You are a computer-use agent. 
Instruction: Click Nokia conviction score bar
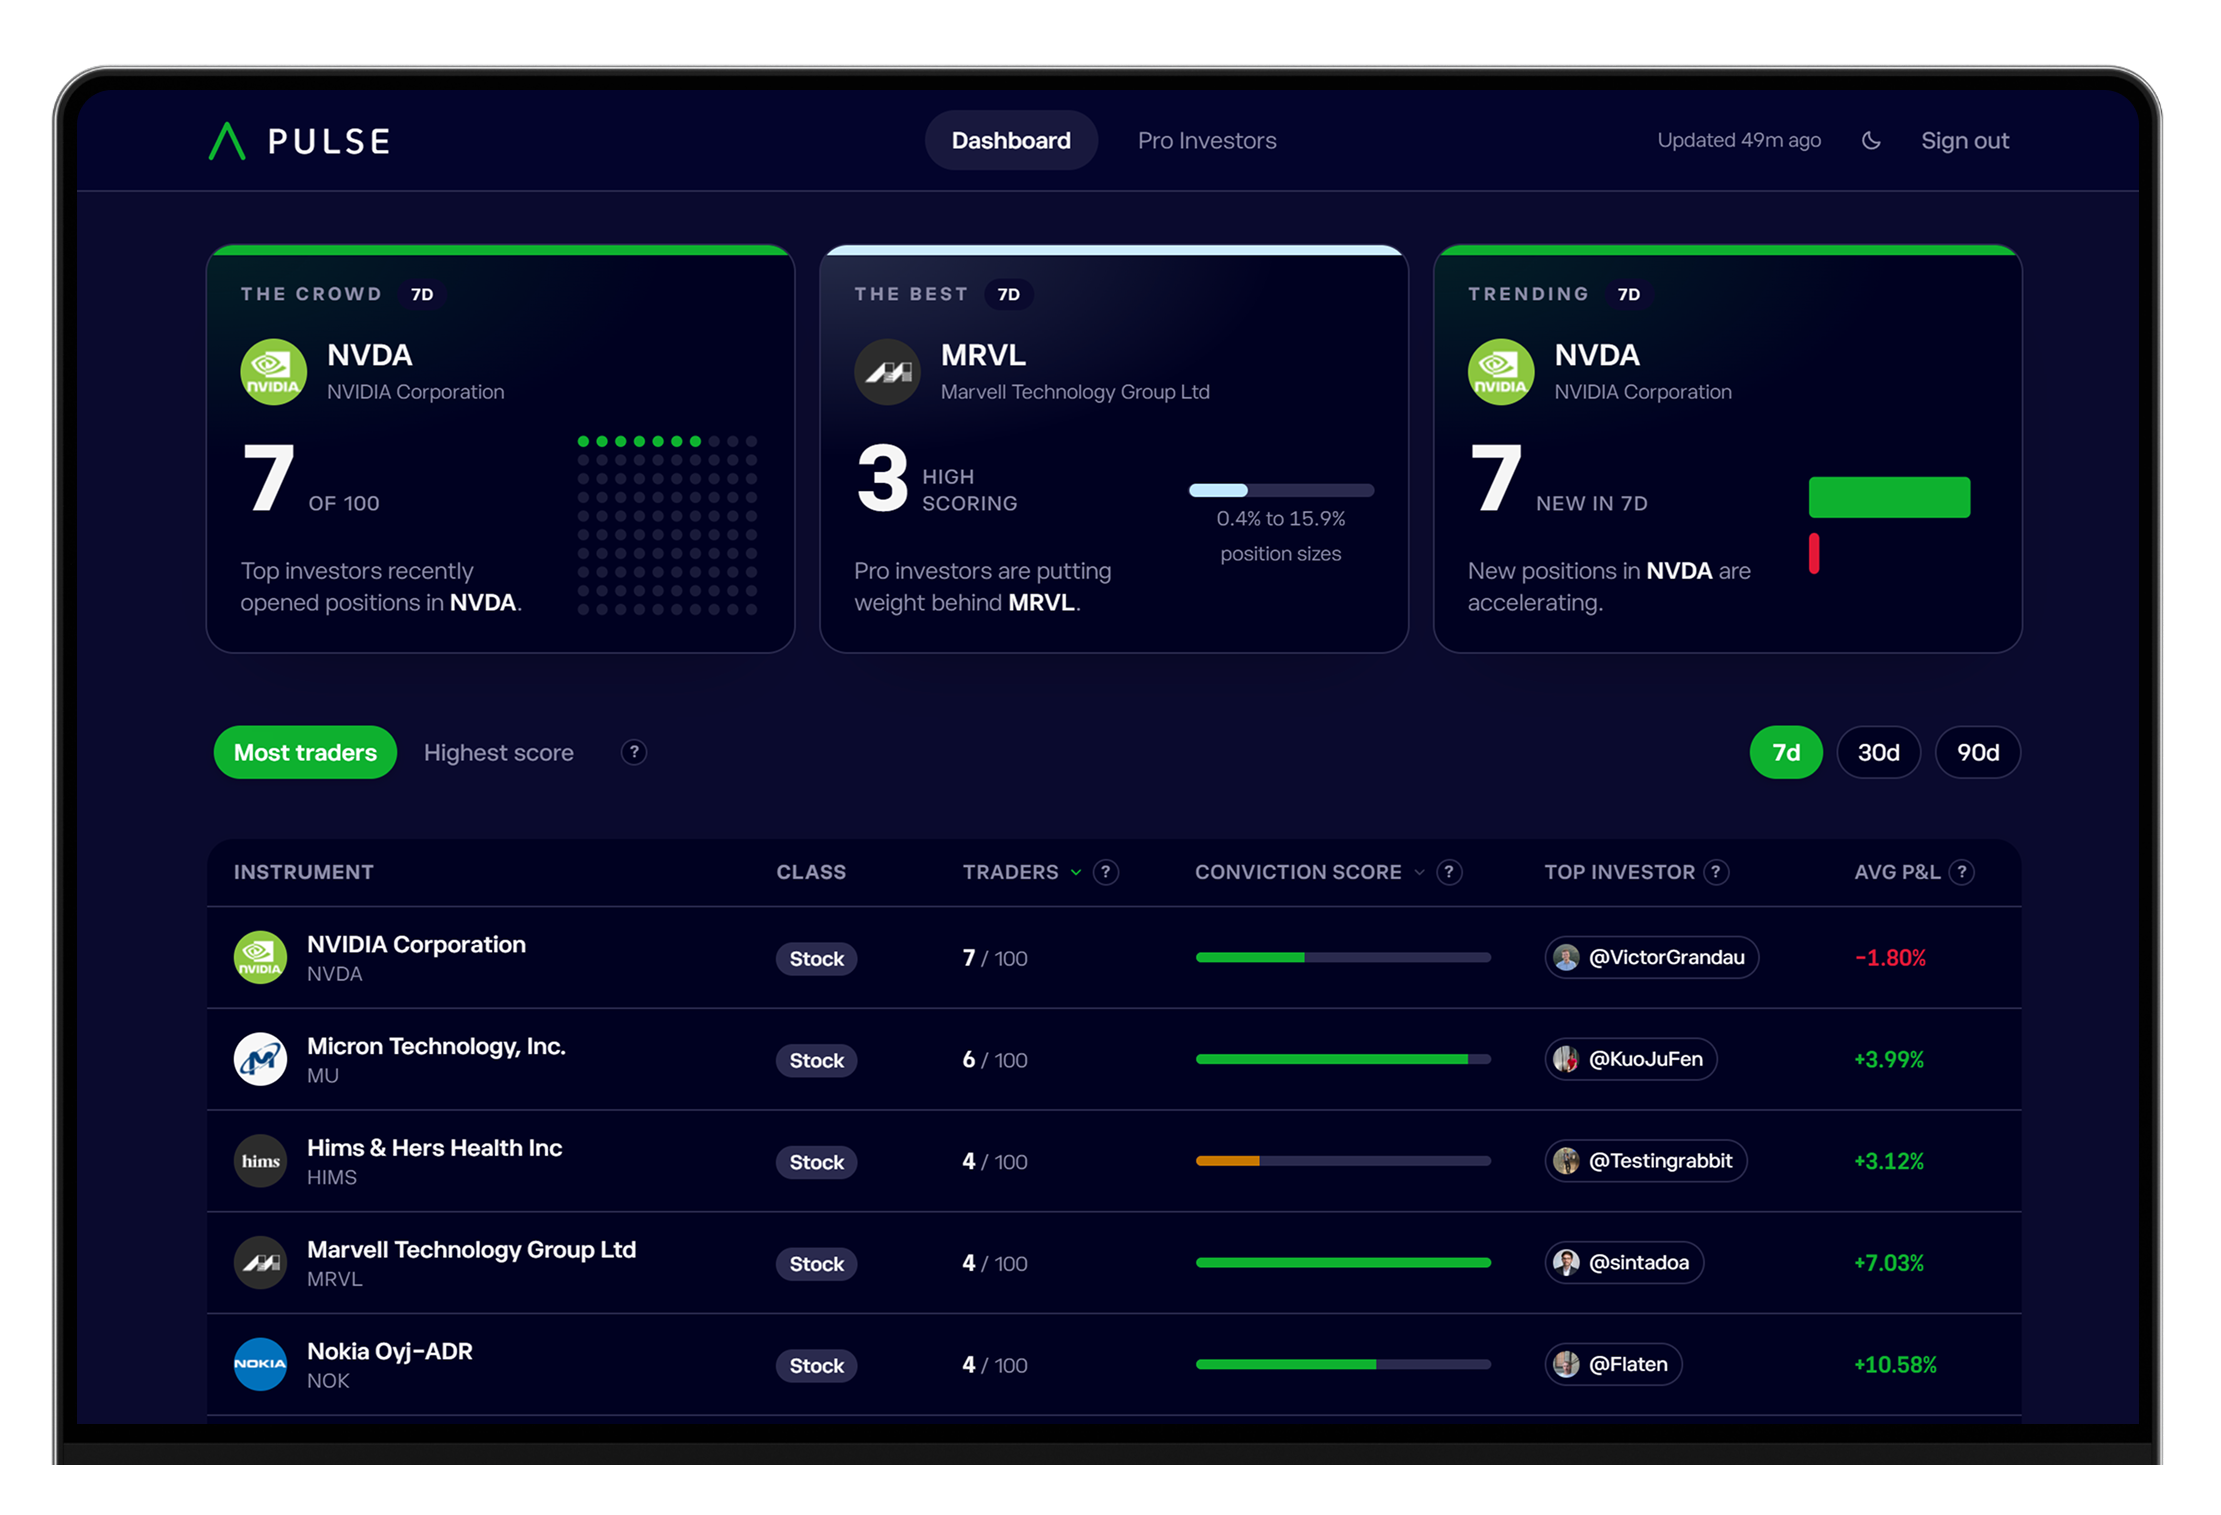coord(1343,1364)
